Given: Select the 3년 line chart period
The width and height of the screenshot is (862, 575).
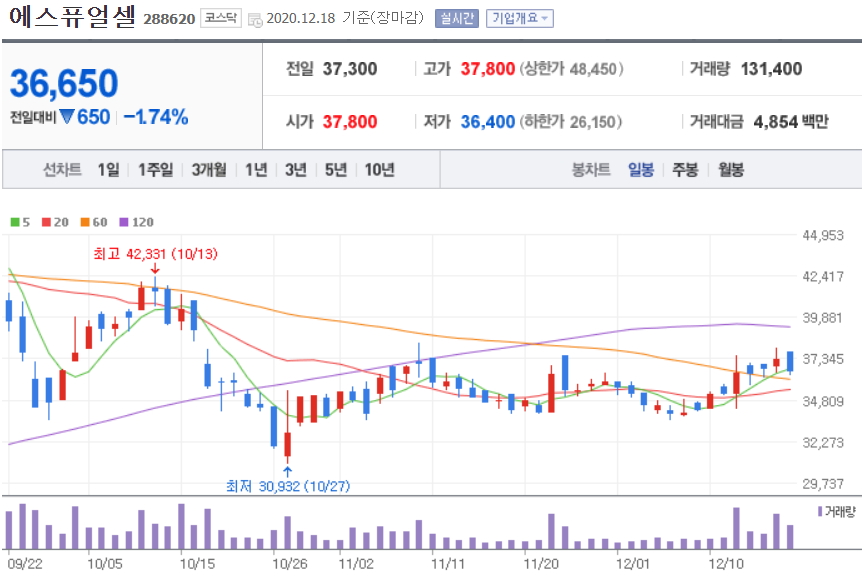Looking at the screenshot, I should (x=296, y=170).
